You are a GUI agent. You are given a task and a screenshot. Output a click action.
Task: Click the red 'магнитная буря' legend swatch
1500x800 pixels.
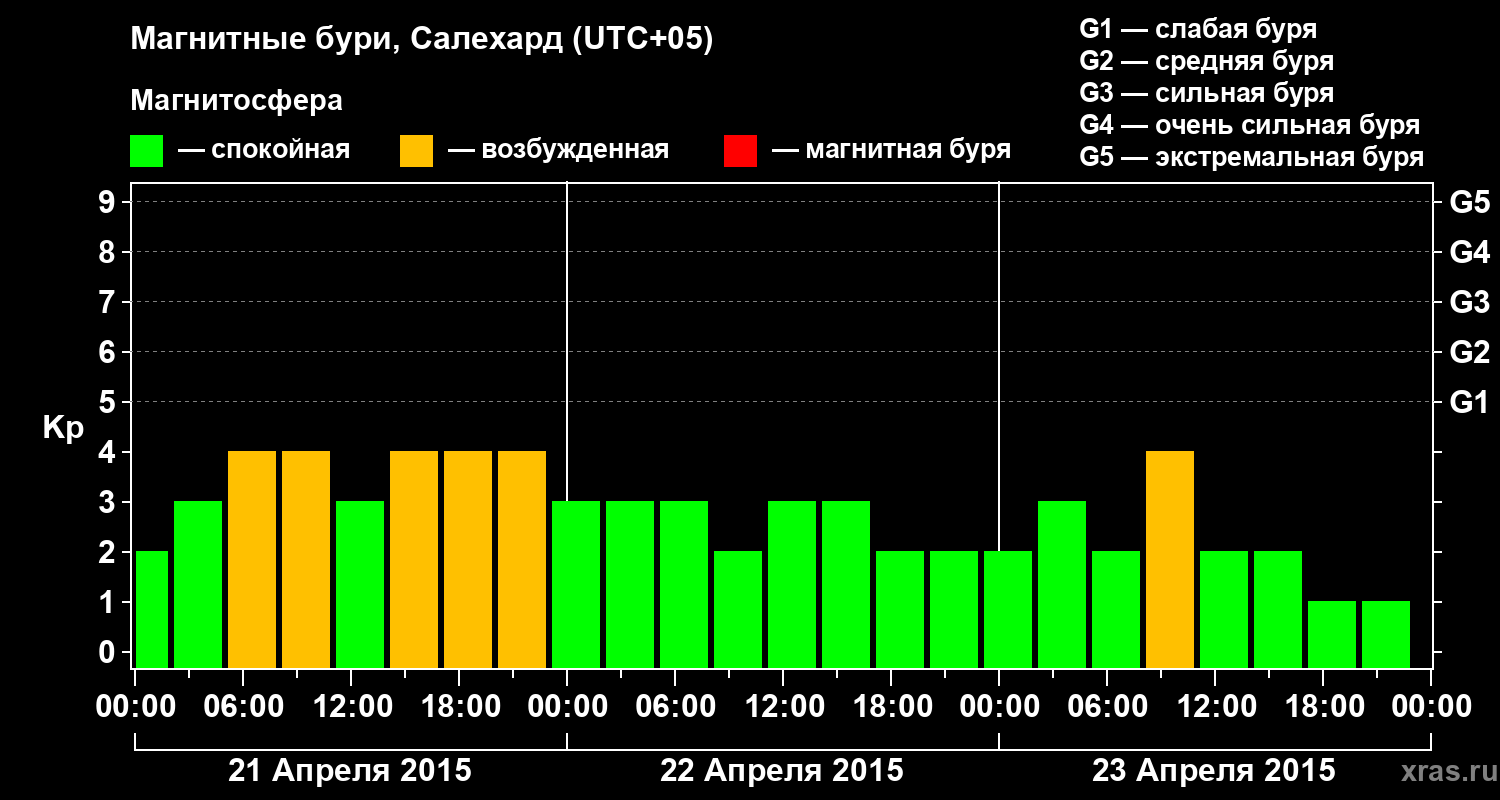pyautogui.click(x=740, y=151)
